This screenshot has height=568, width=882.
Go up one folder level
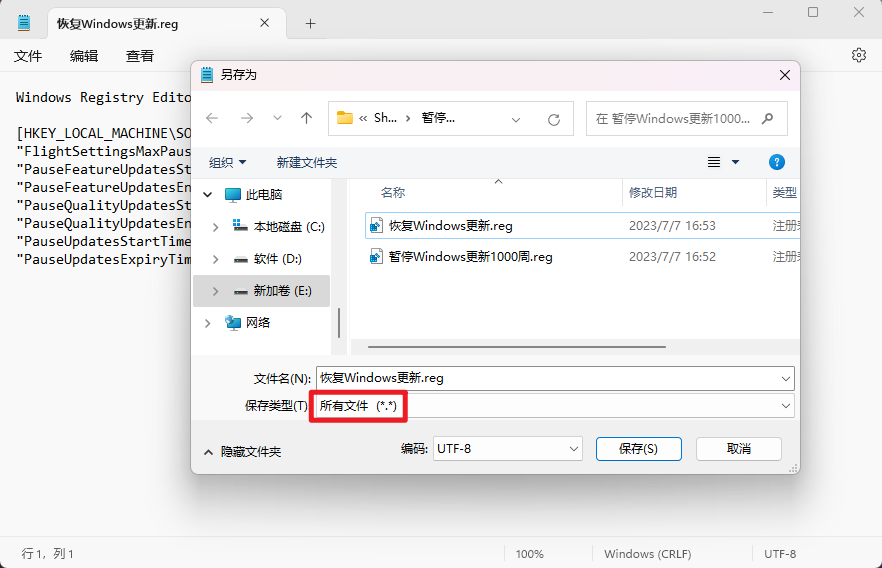tap(306, 118)
